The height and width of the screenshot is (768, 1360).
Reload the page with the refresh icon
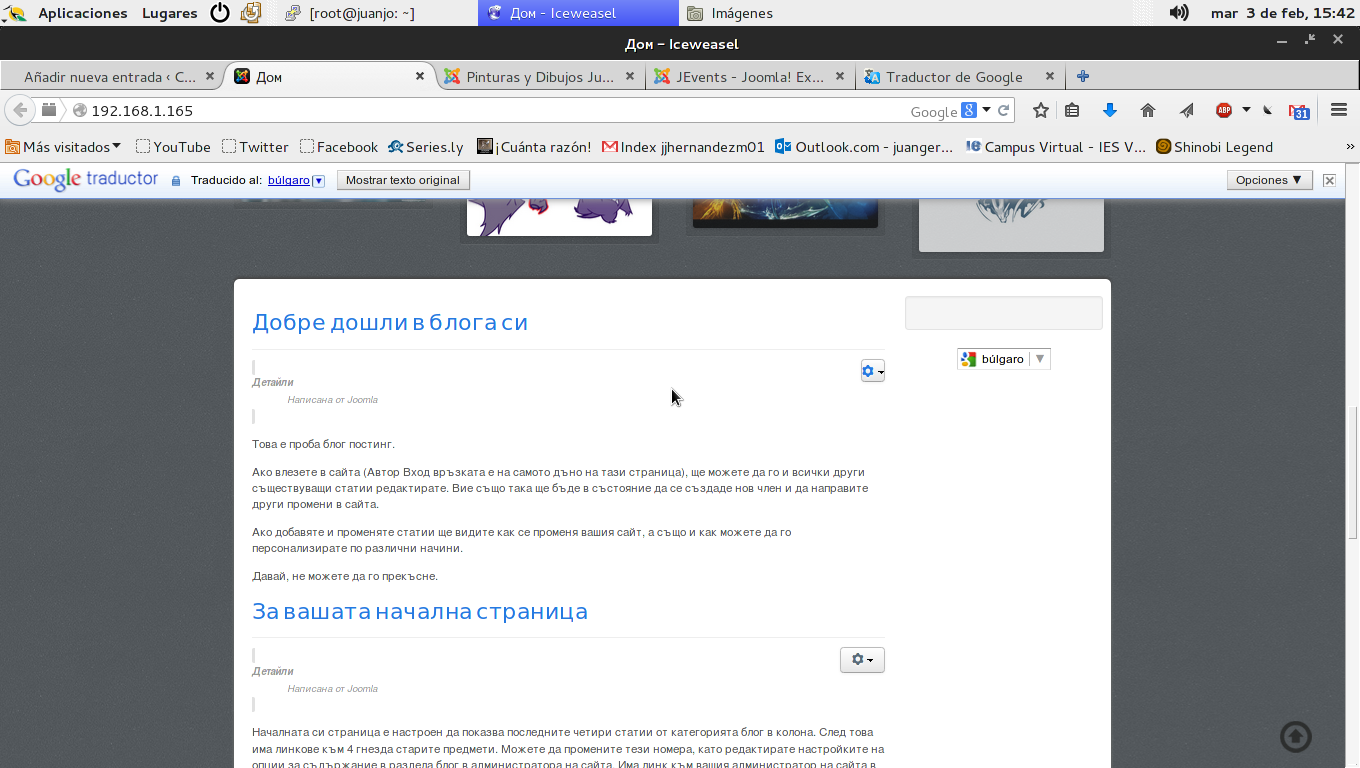coord(1003,111)
